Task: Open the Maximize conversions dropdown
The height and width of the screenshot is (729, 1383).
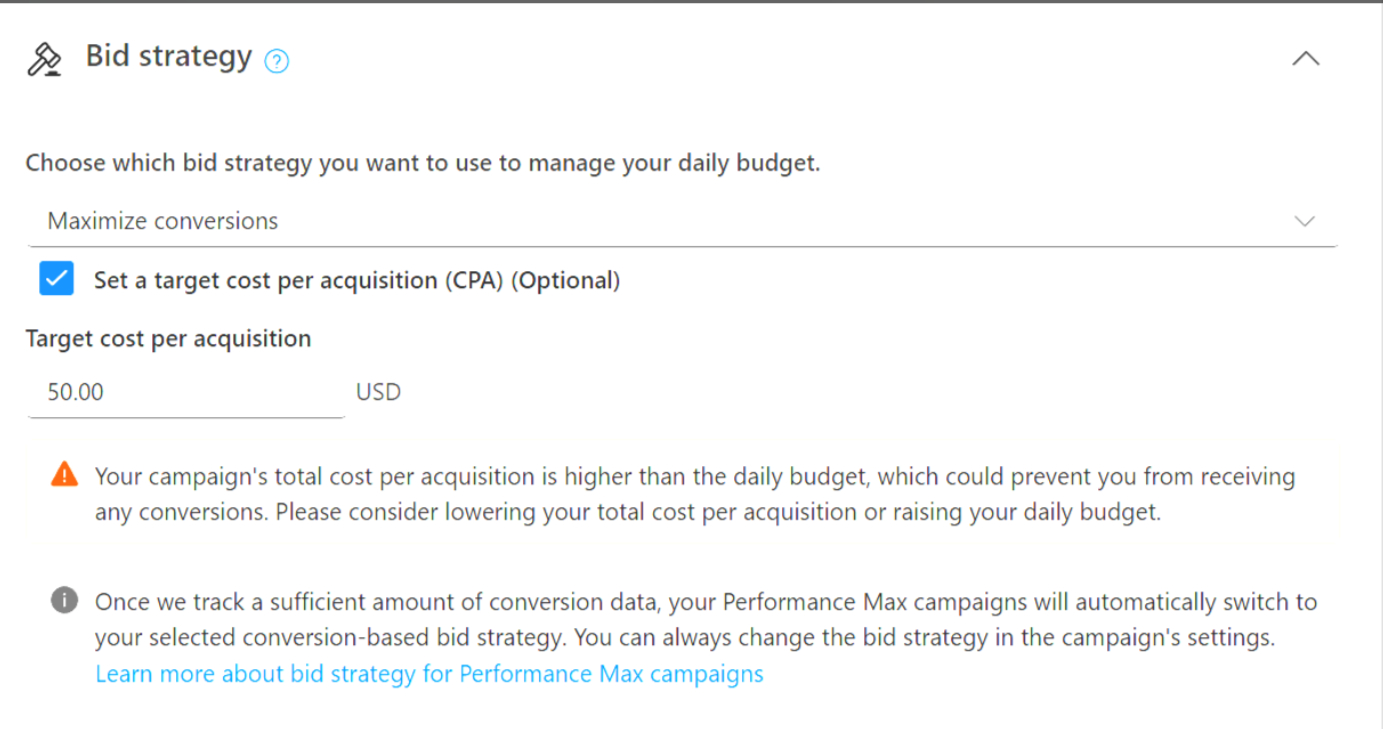Action: click(x=660, y=221)
